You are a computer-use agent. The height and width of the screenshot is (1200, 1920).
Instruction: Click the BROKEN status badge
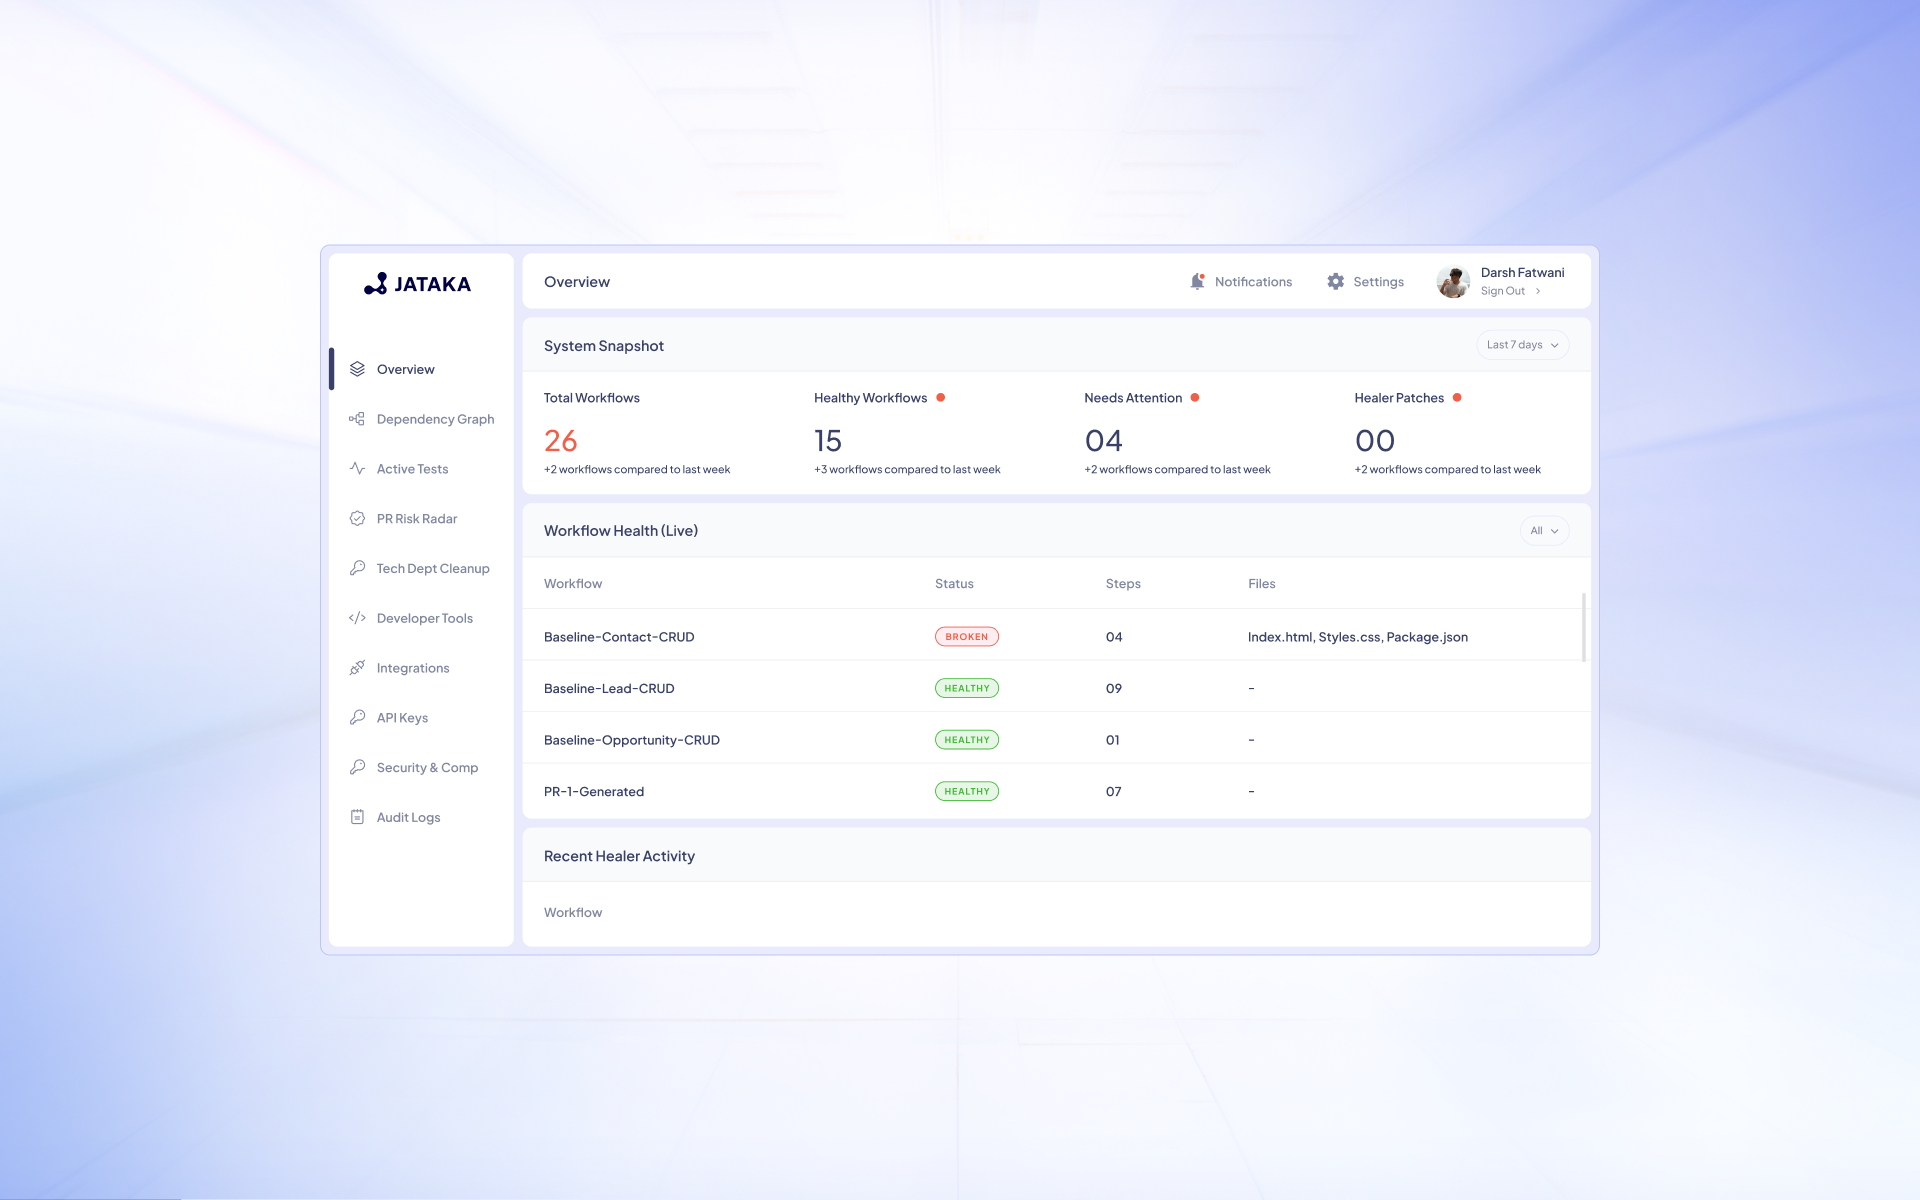(967, 637)
